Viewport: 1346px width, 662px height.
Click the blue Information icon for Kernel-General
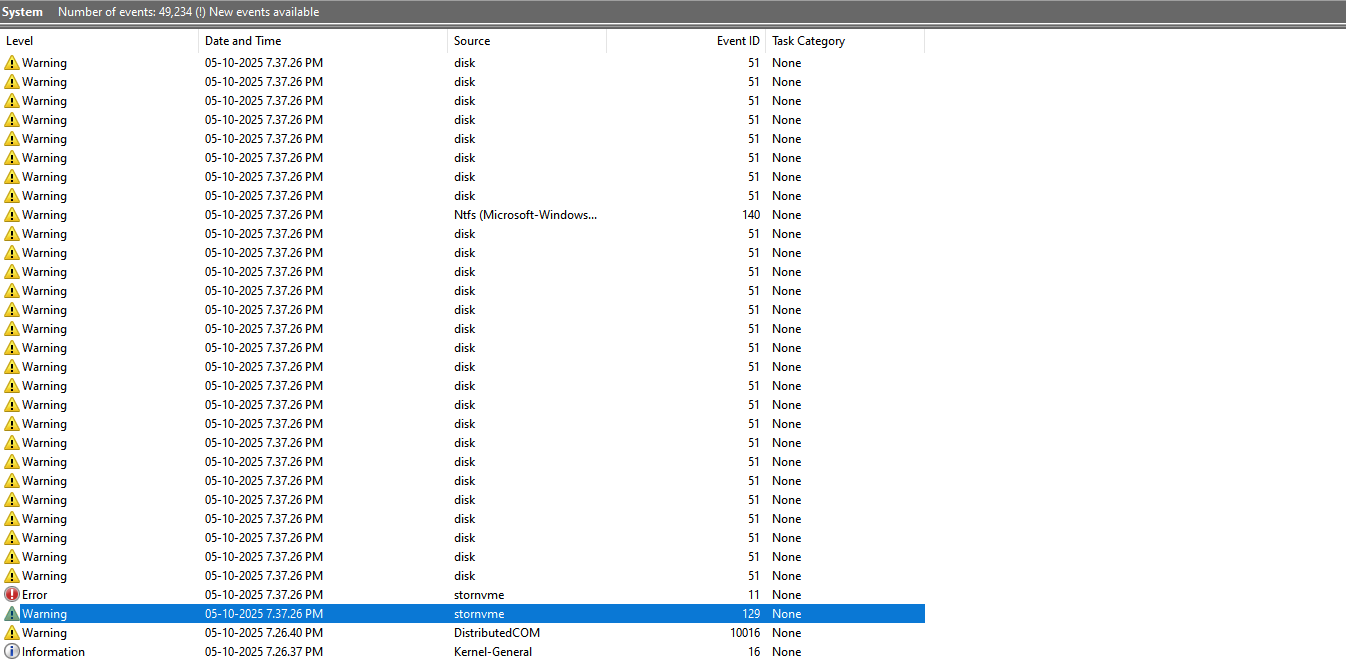12,652
